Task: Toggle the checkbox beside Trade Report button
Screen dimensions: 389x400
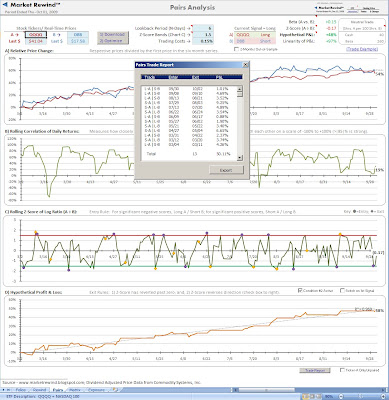Action: [x=342, y=370]
